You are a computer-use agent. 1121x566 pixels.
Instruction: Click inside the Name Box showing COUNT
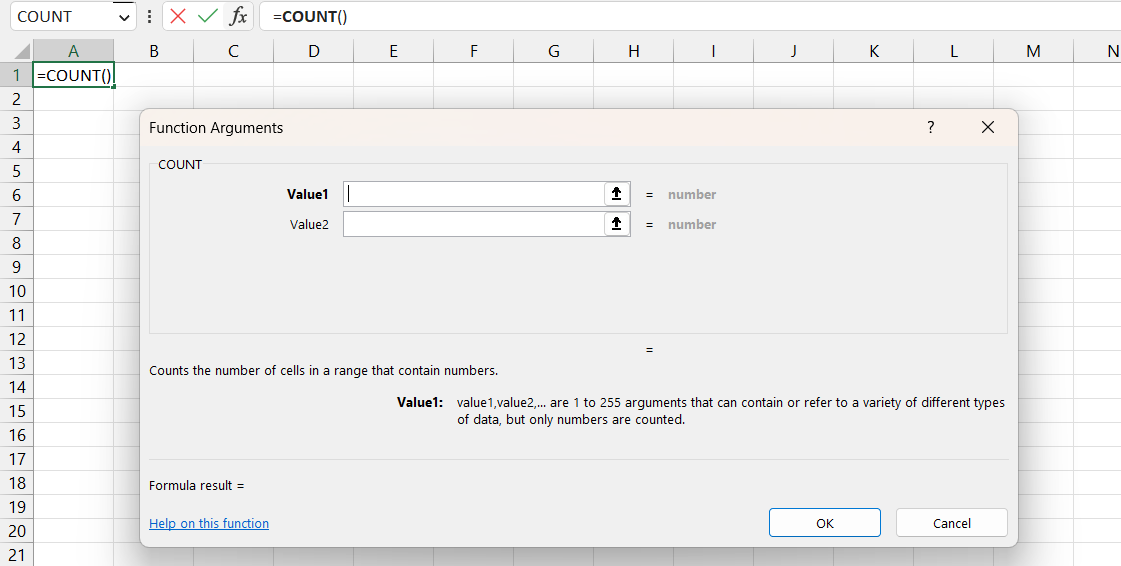(60, 17)
